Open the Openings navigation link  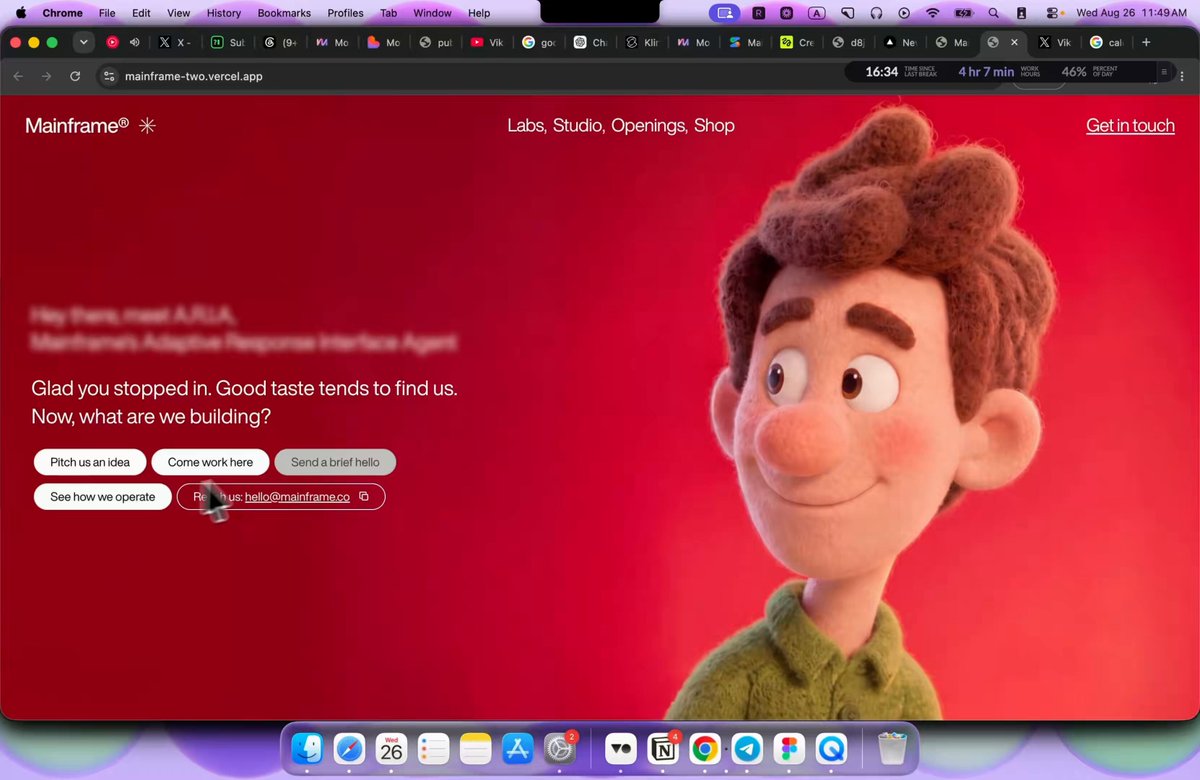click(x=649, y=126)
